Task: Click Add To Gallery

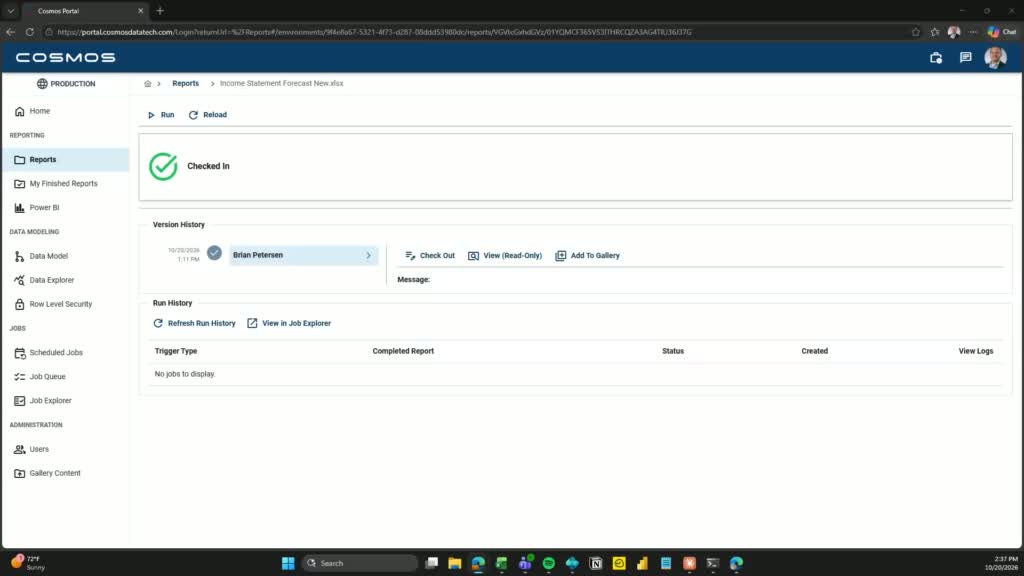Action: [x=587, y=256]
